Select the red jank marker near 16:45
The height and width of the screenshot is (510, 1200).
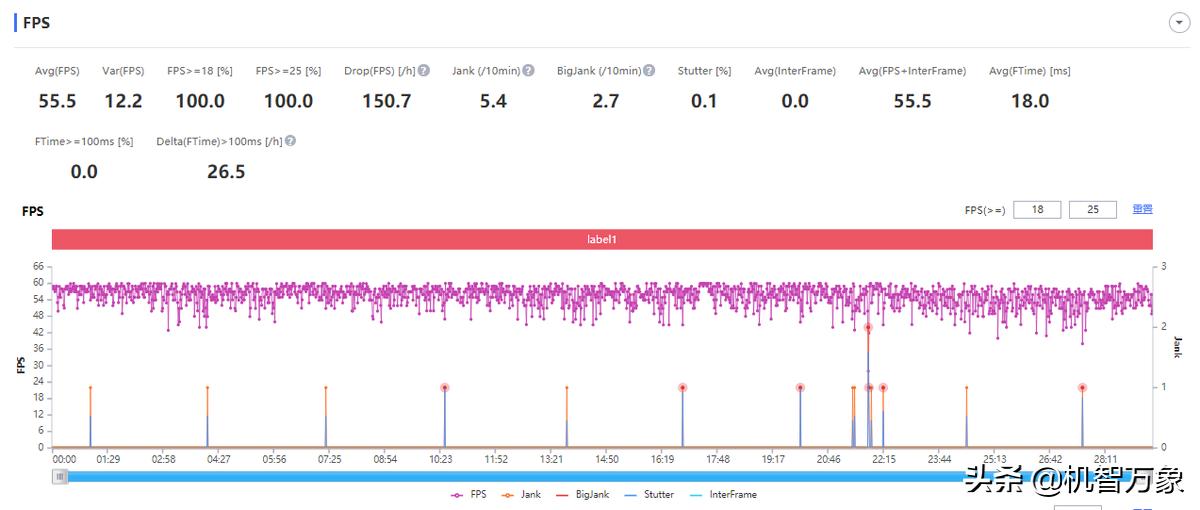click(x=682, y=388)
